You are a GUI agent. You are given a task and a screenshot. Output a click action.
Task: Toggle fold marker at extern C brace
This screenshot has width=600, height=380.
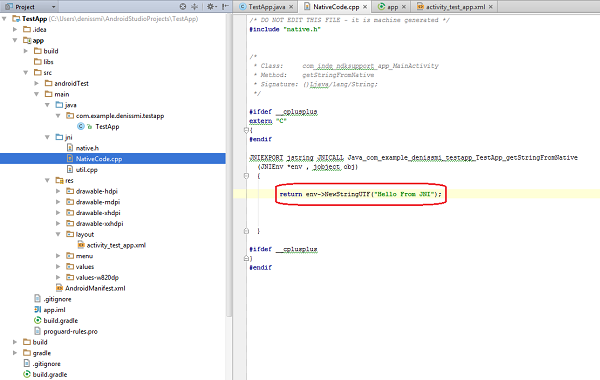coord(246,130)
